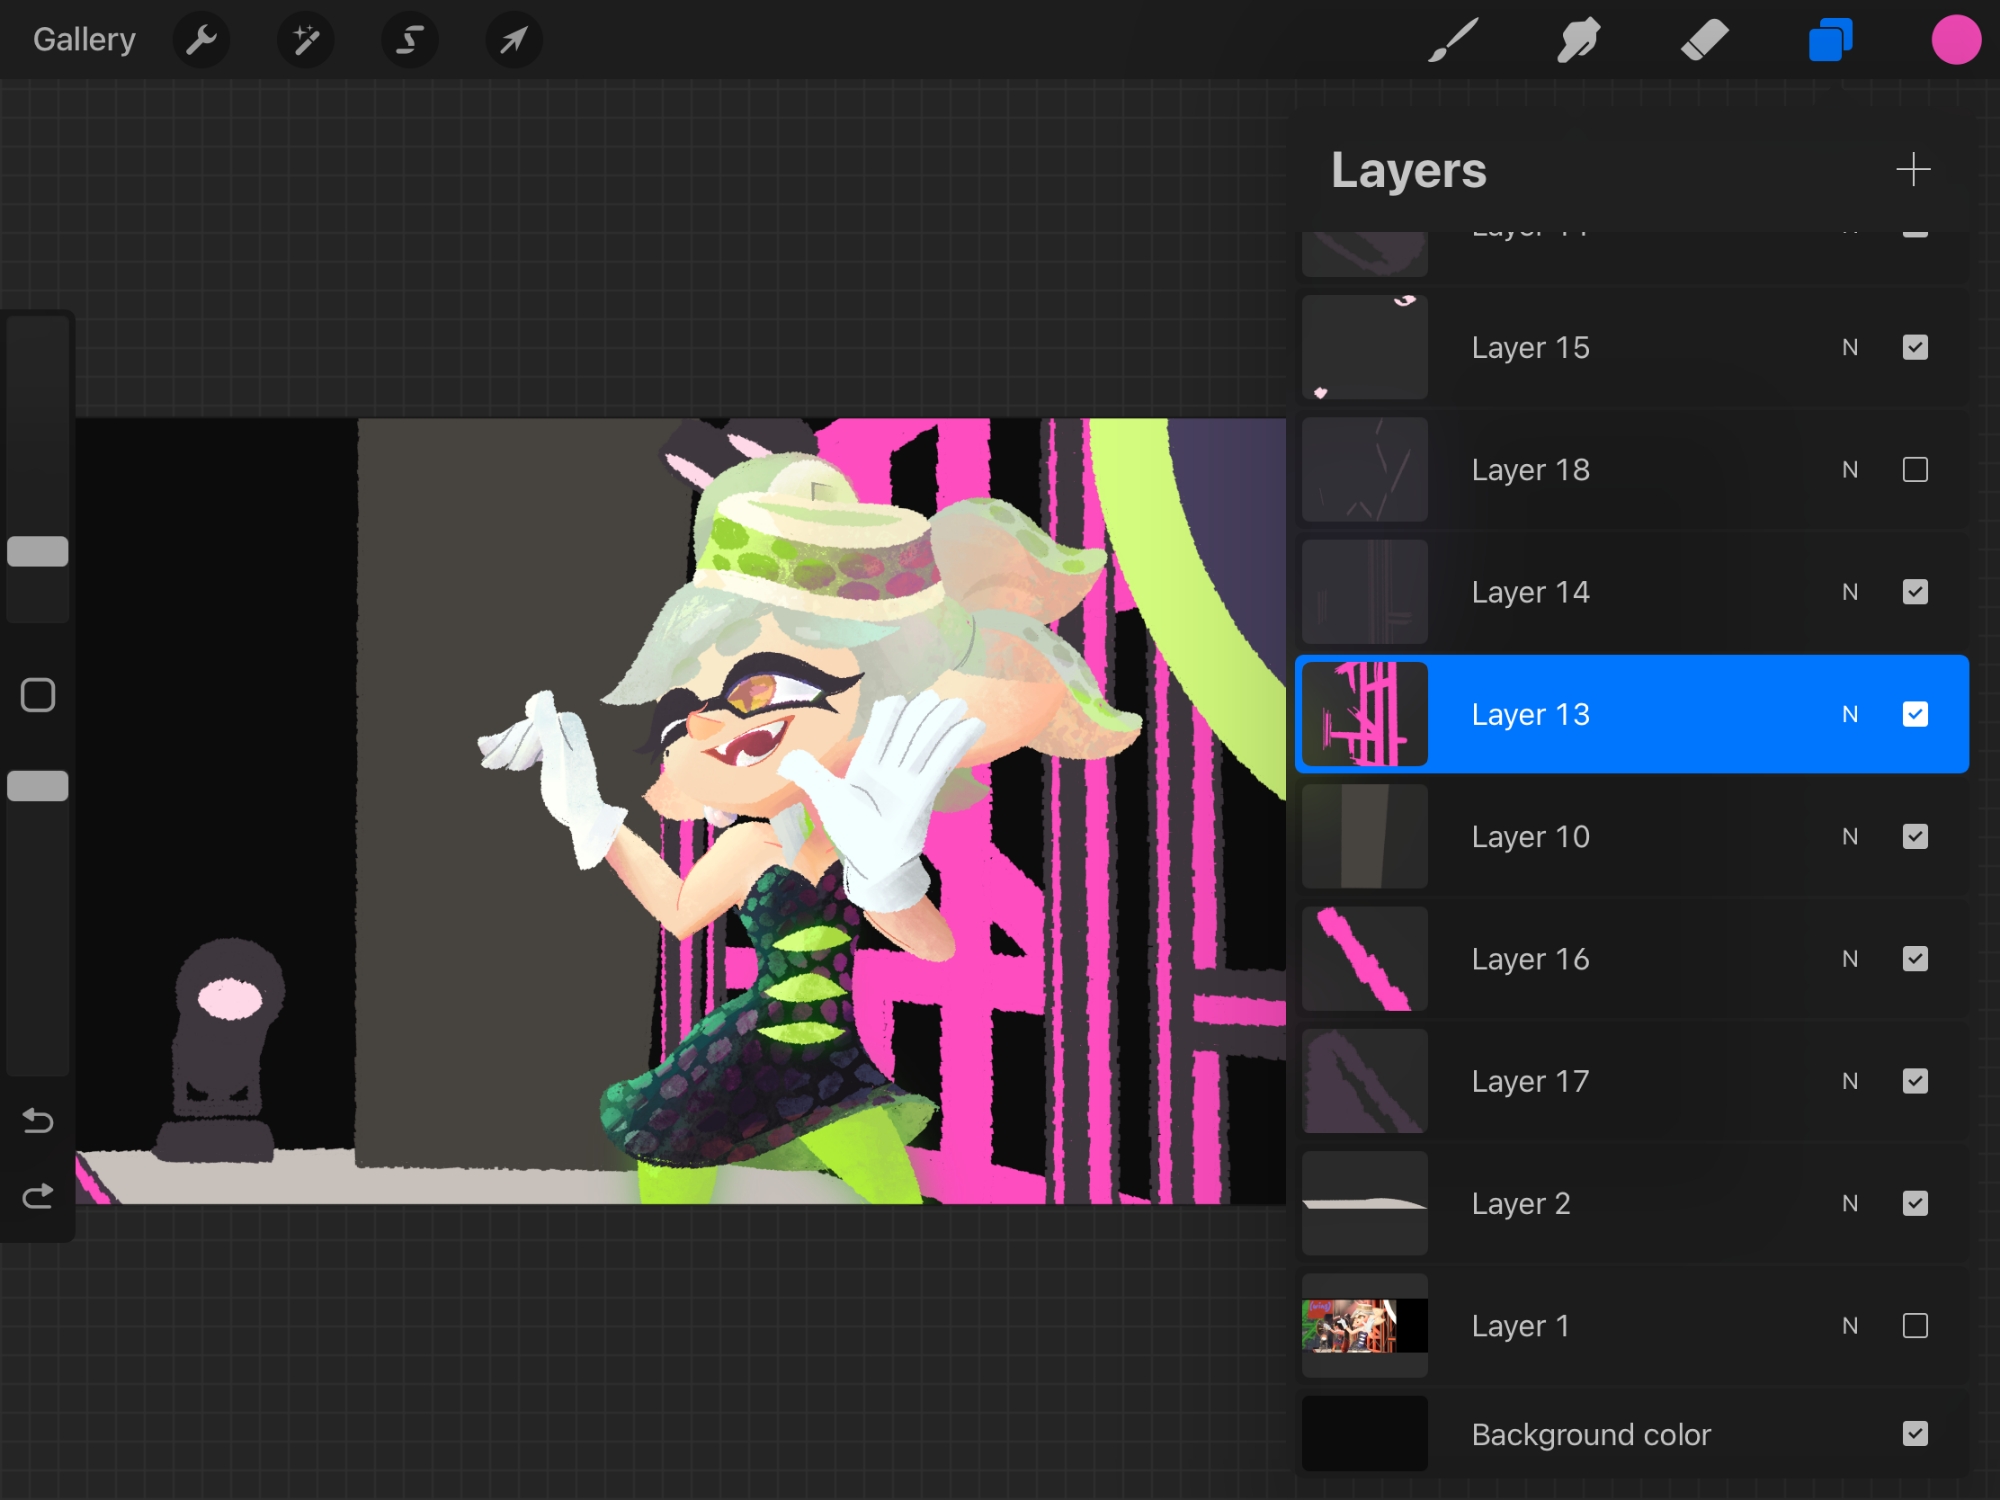The height and width of the screenshot is (1500, 2000).
Task: Add a new layer with plus
Action: 1913,169
